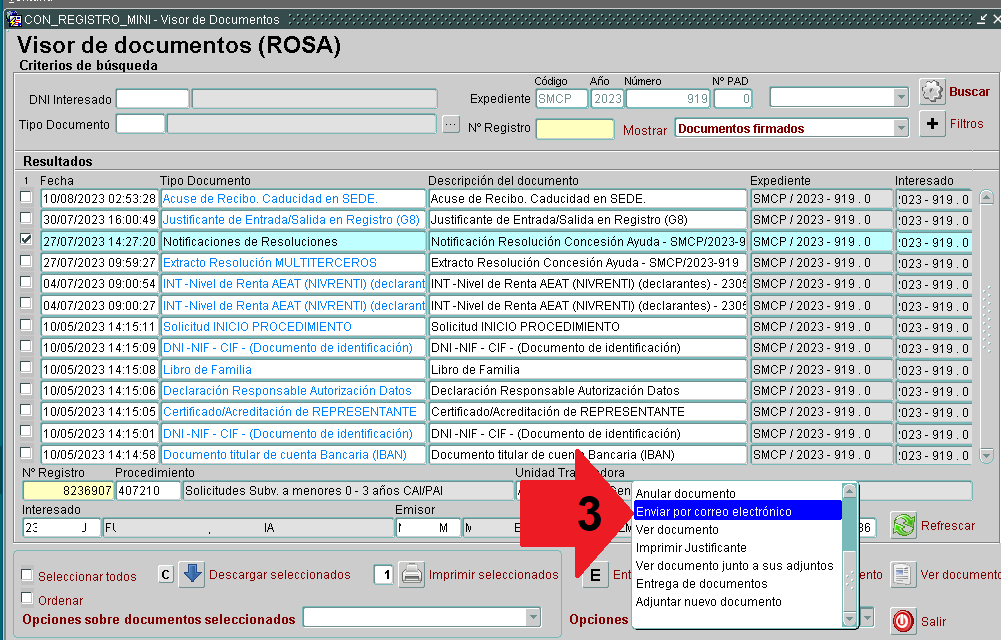
Task: Enable the Seleccionar todos checkbox
Action: click(27, 576)
